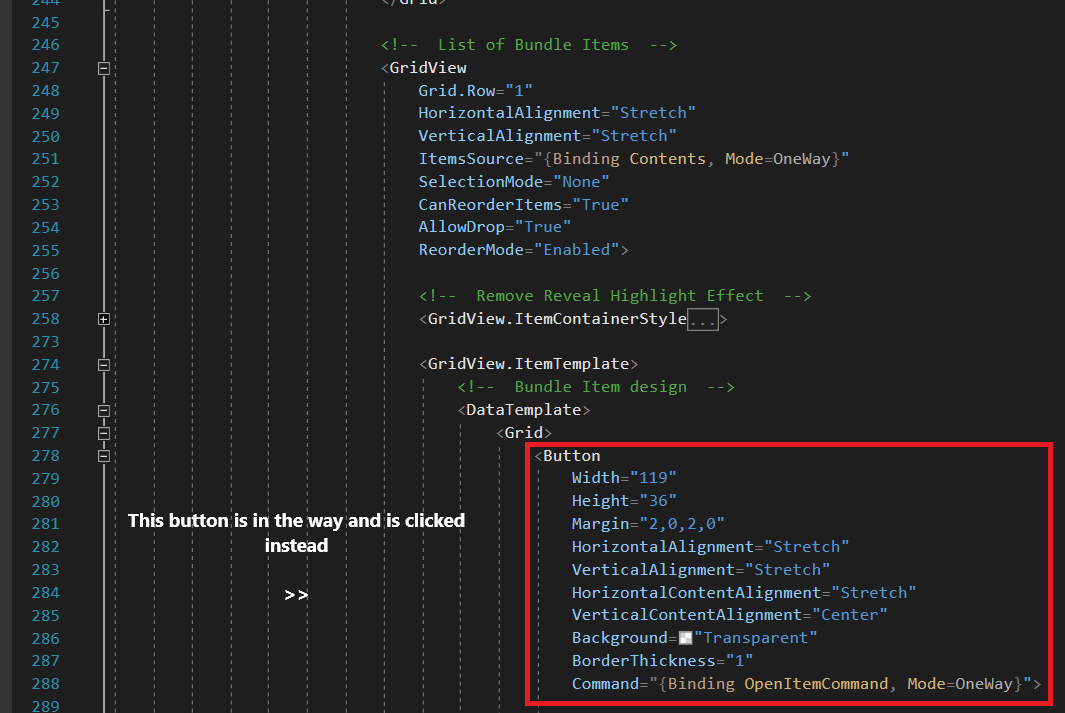Click the GridView opening tag
This screenshot has width=1065, height=713.
424,68
